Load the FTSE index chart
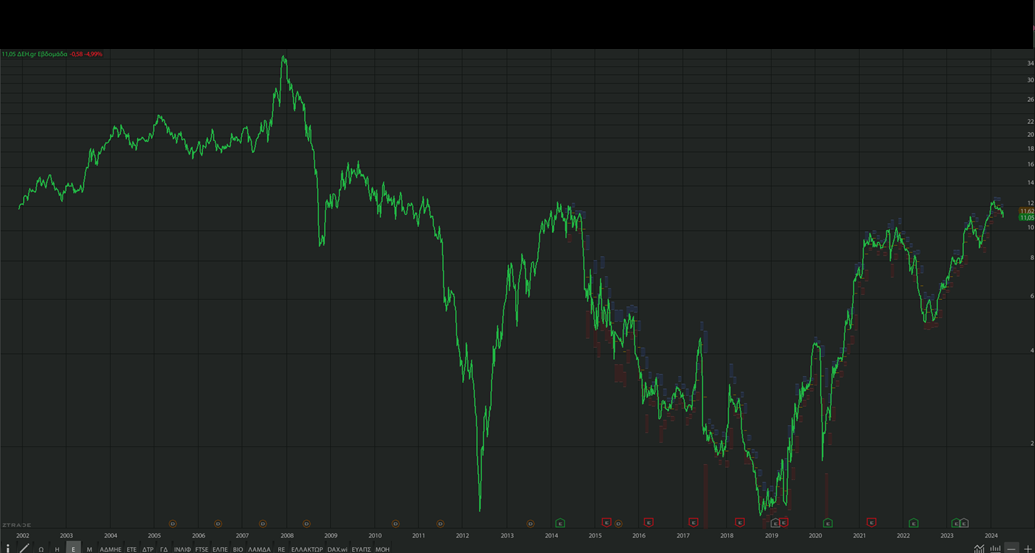 click(x=201, y=549)
